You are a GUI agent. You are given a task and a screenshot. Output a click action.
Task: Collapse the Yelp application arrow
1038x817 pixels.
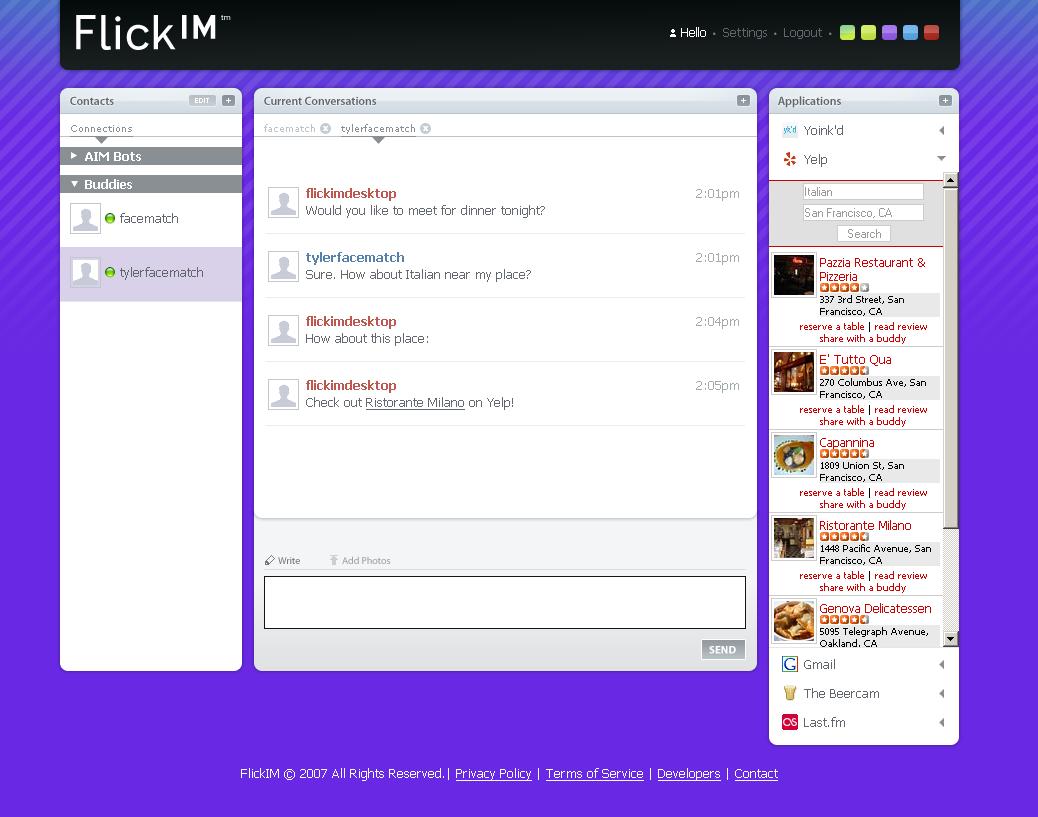point(941,158)
